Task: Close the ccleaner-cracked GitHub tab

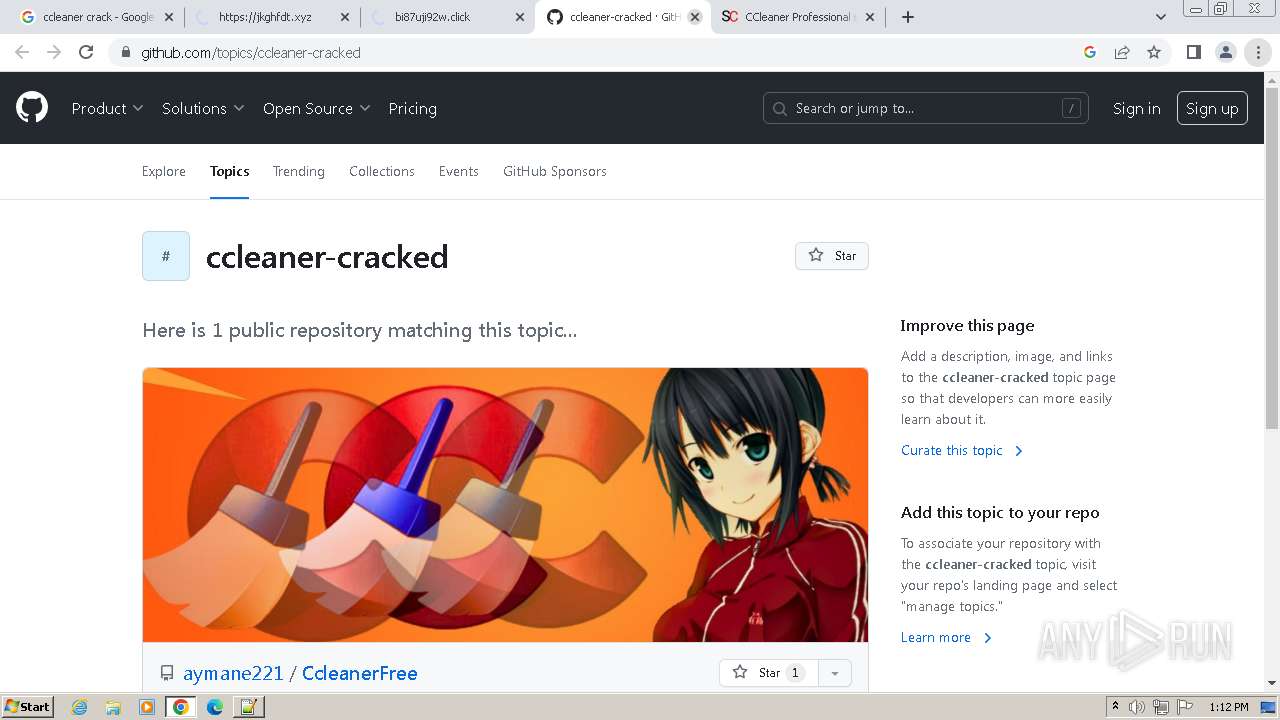Action: coord(695,17)
